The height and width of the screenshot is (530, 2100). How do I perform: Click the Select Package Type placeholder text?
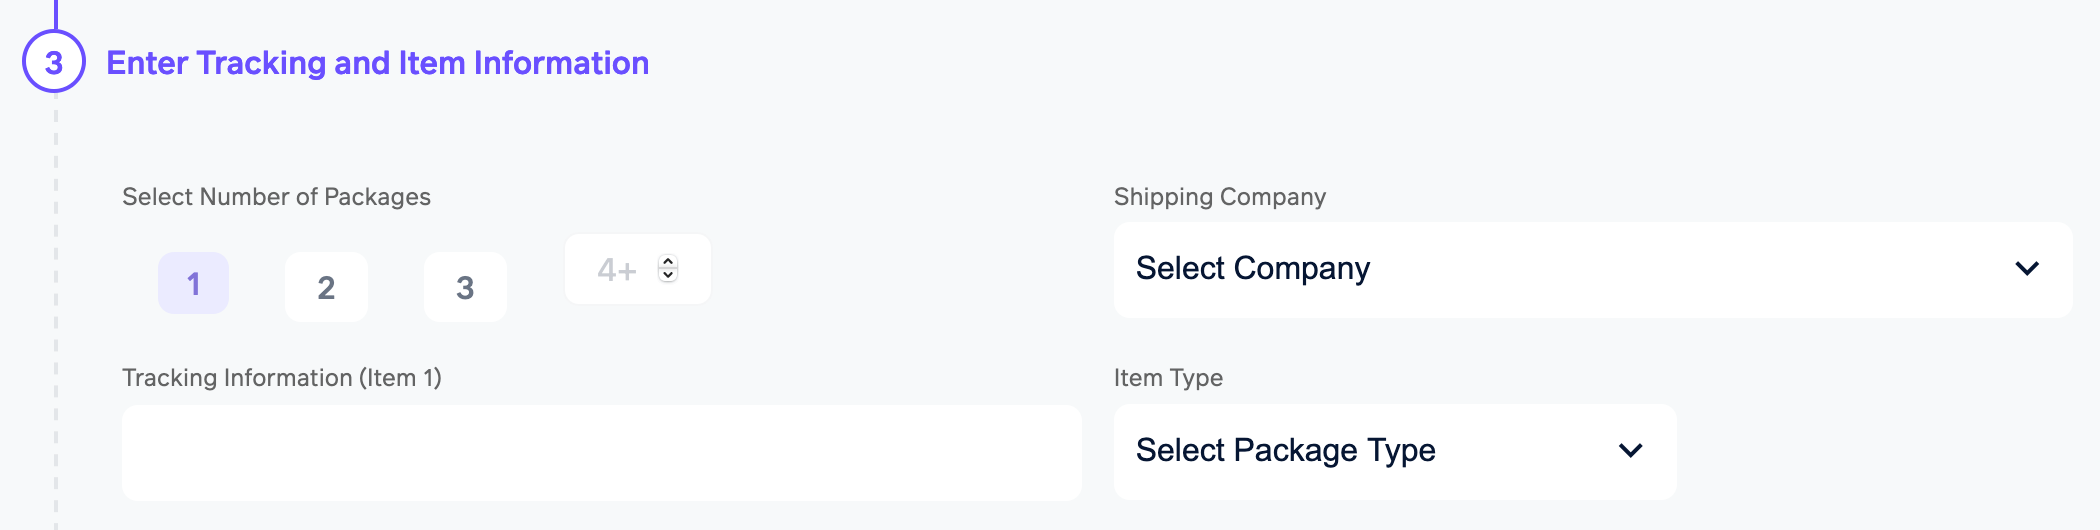click(x=1285, y=451)
